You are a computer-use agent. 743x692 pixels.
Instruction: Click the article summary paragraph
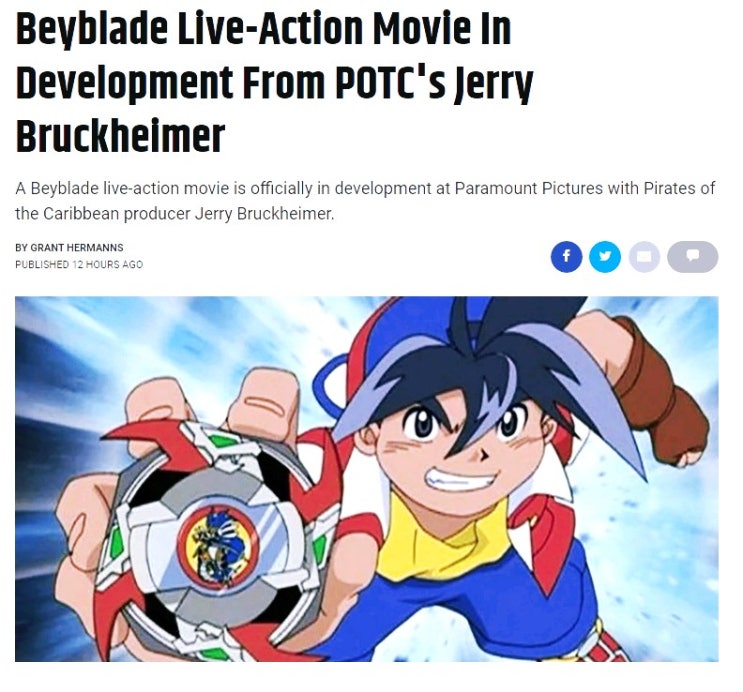pyautogui.click(x=365, y=201)
